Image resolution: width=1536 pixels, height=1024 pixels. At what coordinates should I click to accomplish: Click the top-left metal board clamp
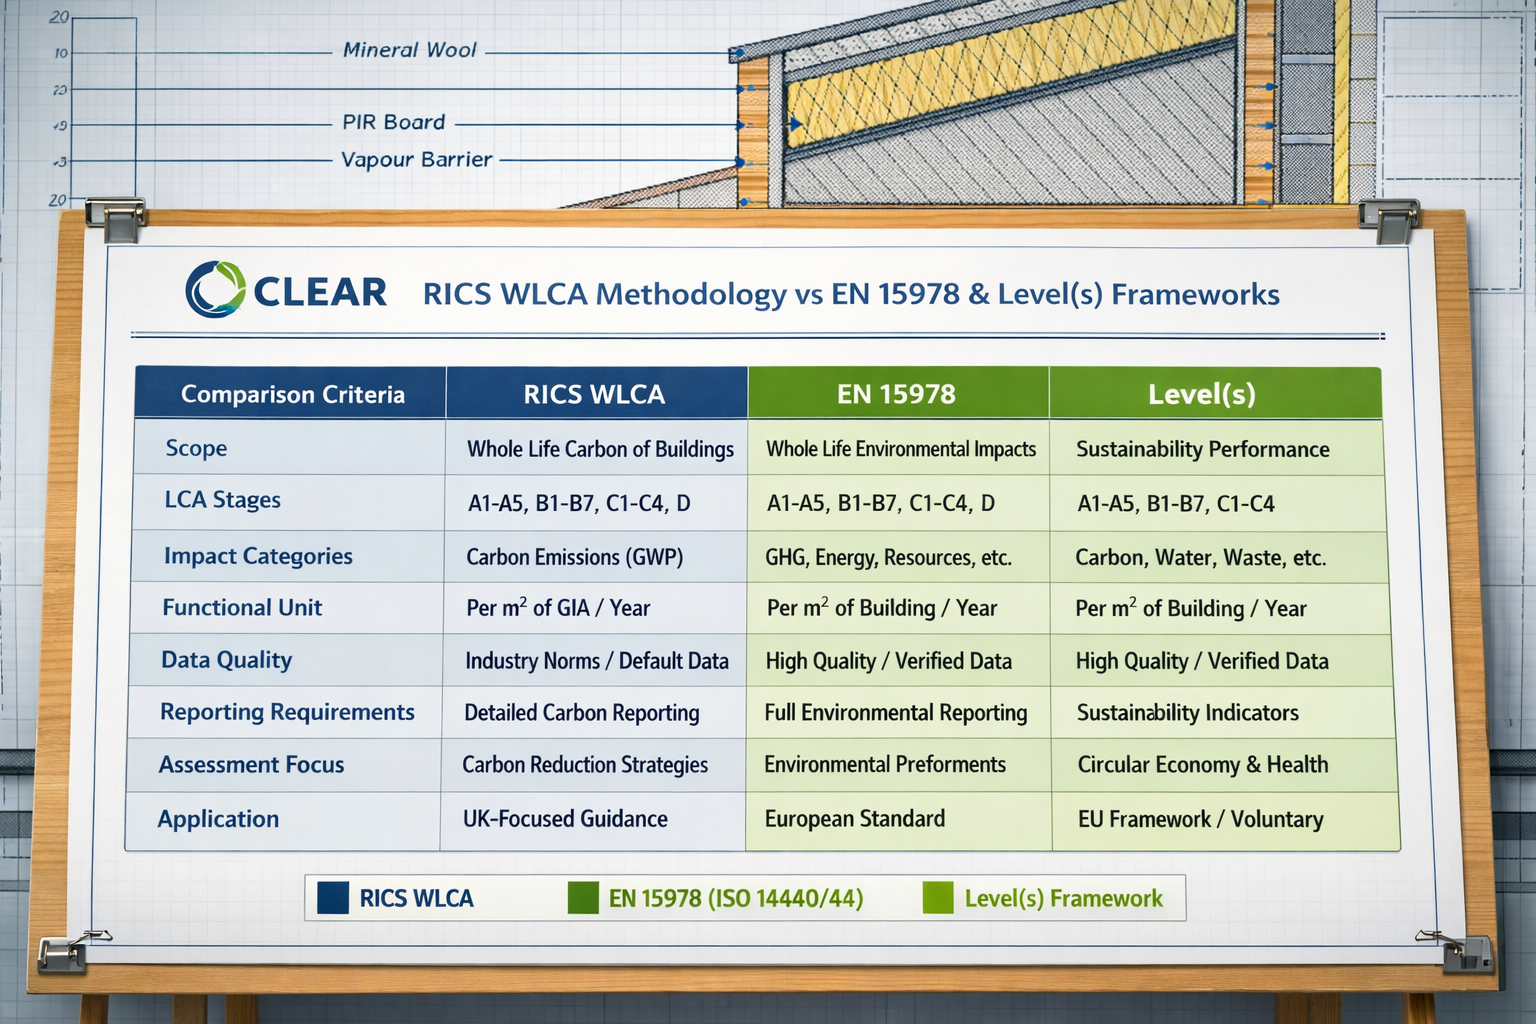[116, 214]
